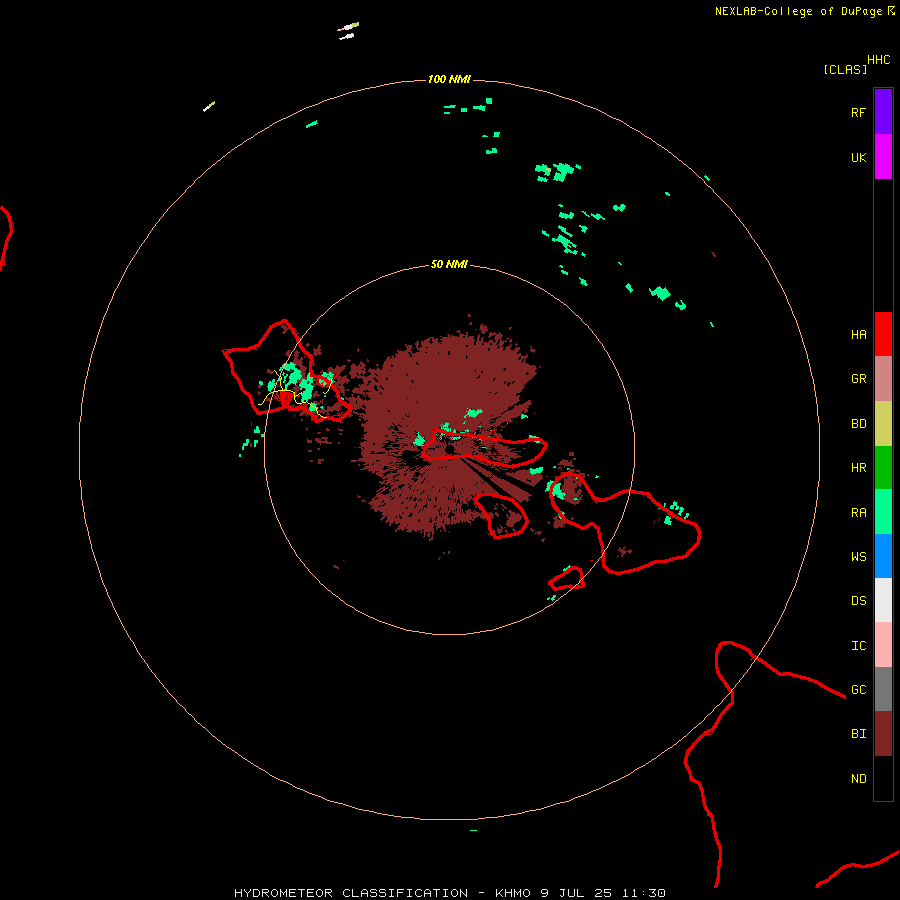Click the HHC product code text

click(879, 60)
